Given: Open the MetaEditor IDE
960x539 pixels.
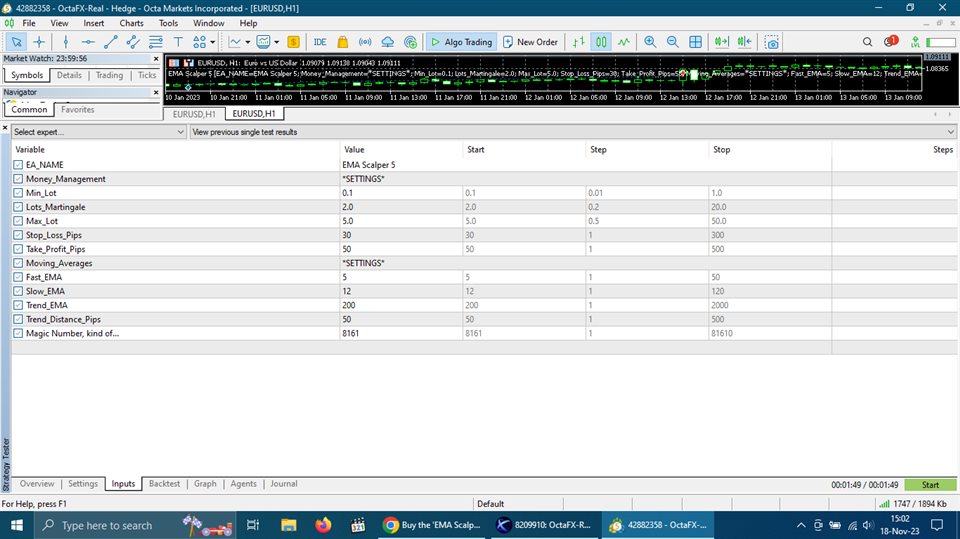Looking at the screenshot, I should tap(320, 42).
